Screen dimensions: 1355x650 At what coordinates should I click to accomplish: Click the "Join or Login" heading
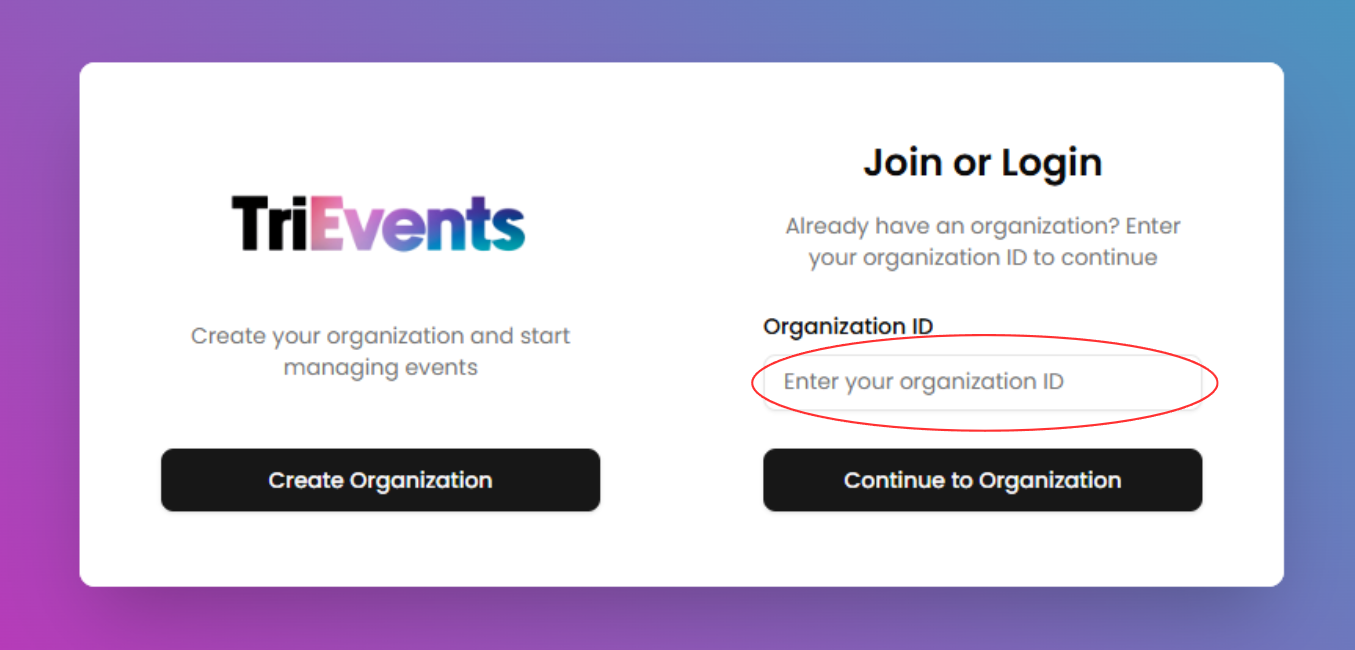point(982,163)
